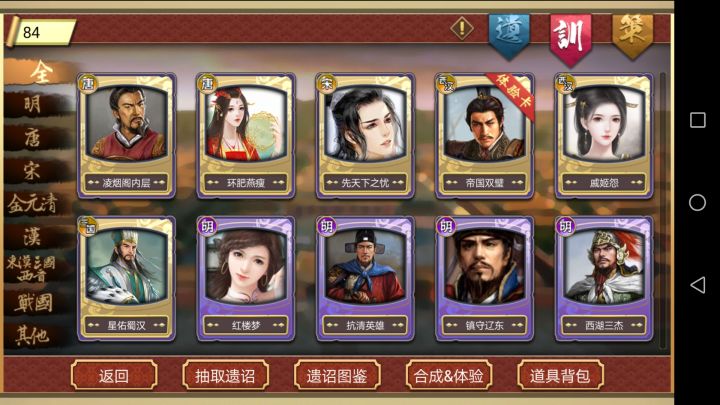Select the 金元清 filter tab
The image size is (720, 405).
[34, 203]
